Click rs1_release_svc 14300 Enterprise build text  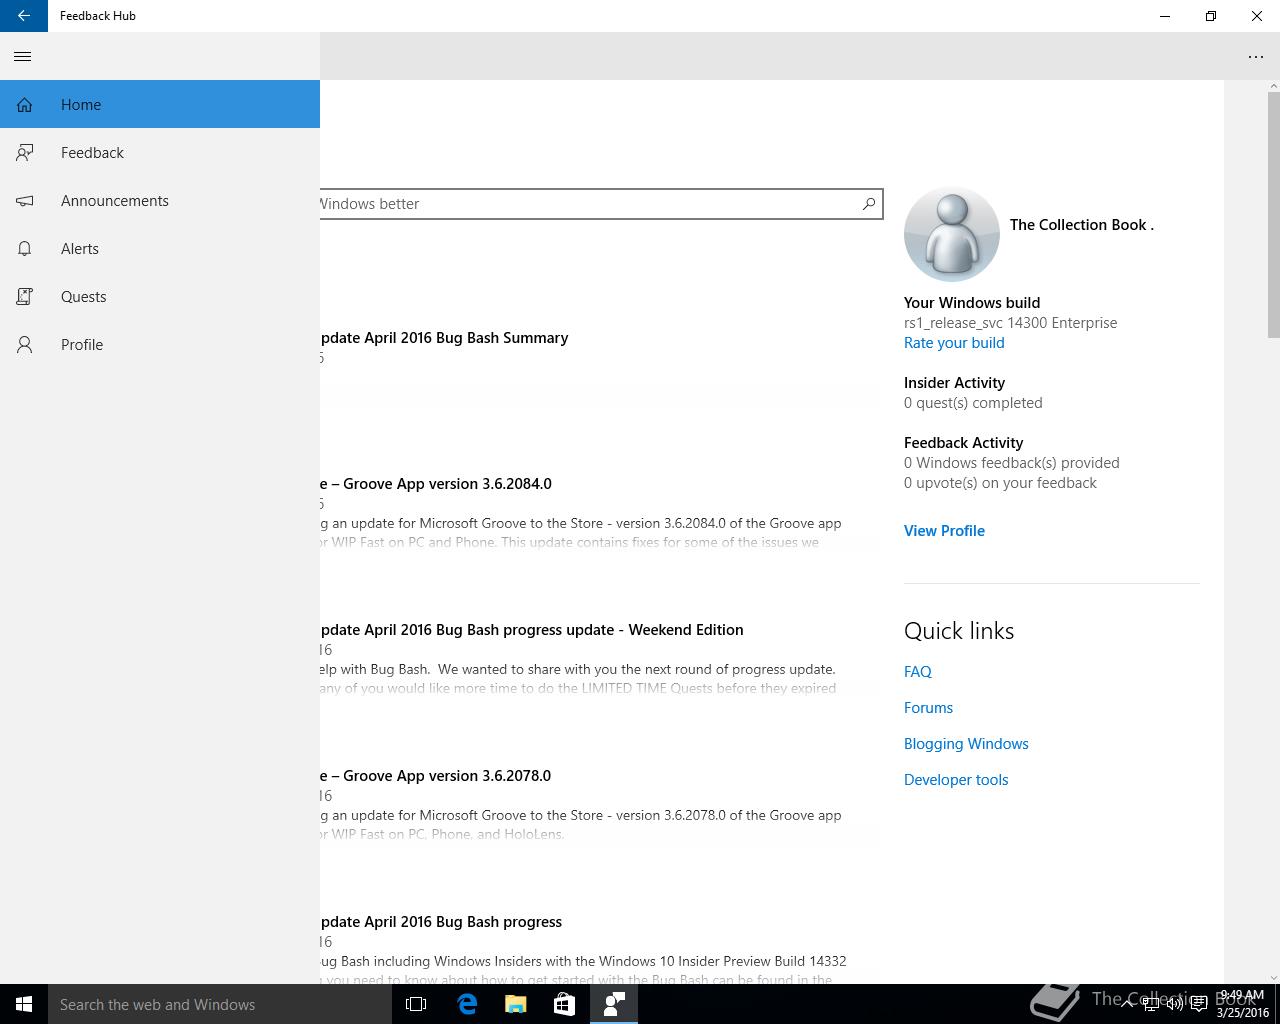tap(1010, 322)
